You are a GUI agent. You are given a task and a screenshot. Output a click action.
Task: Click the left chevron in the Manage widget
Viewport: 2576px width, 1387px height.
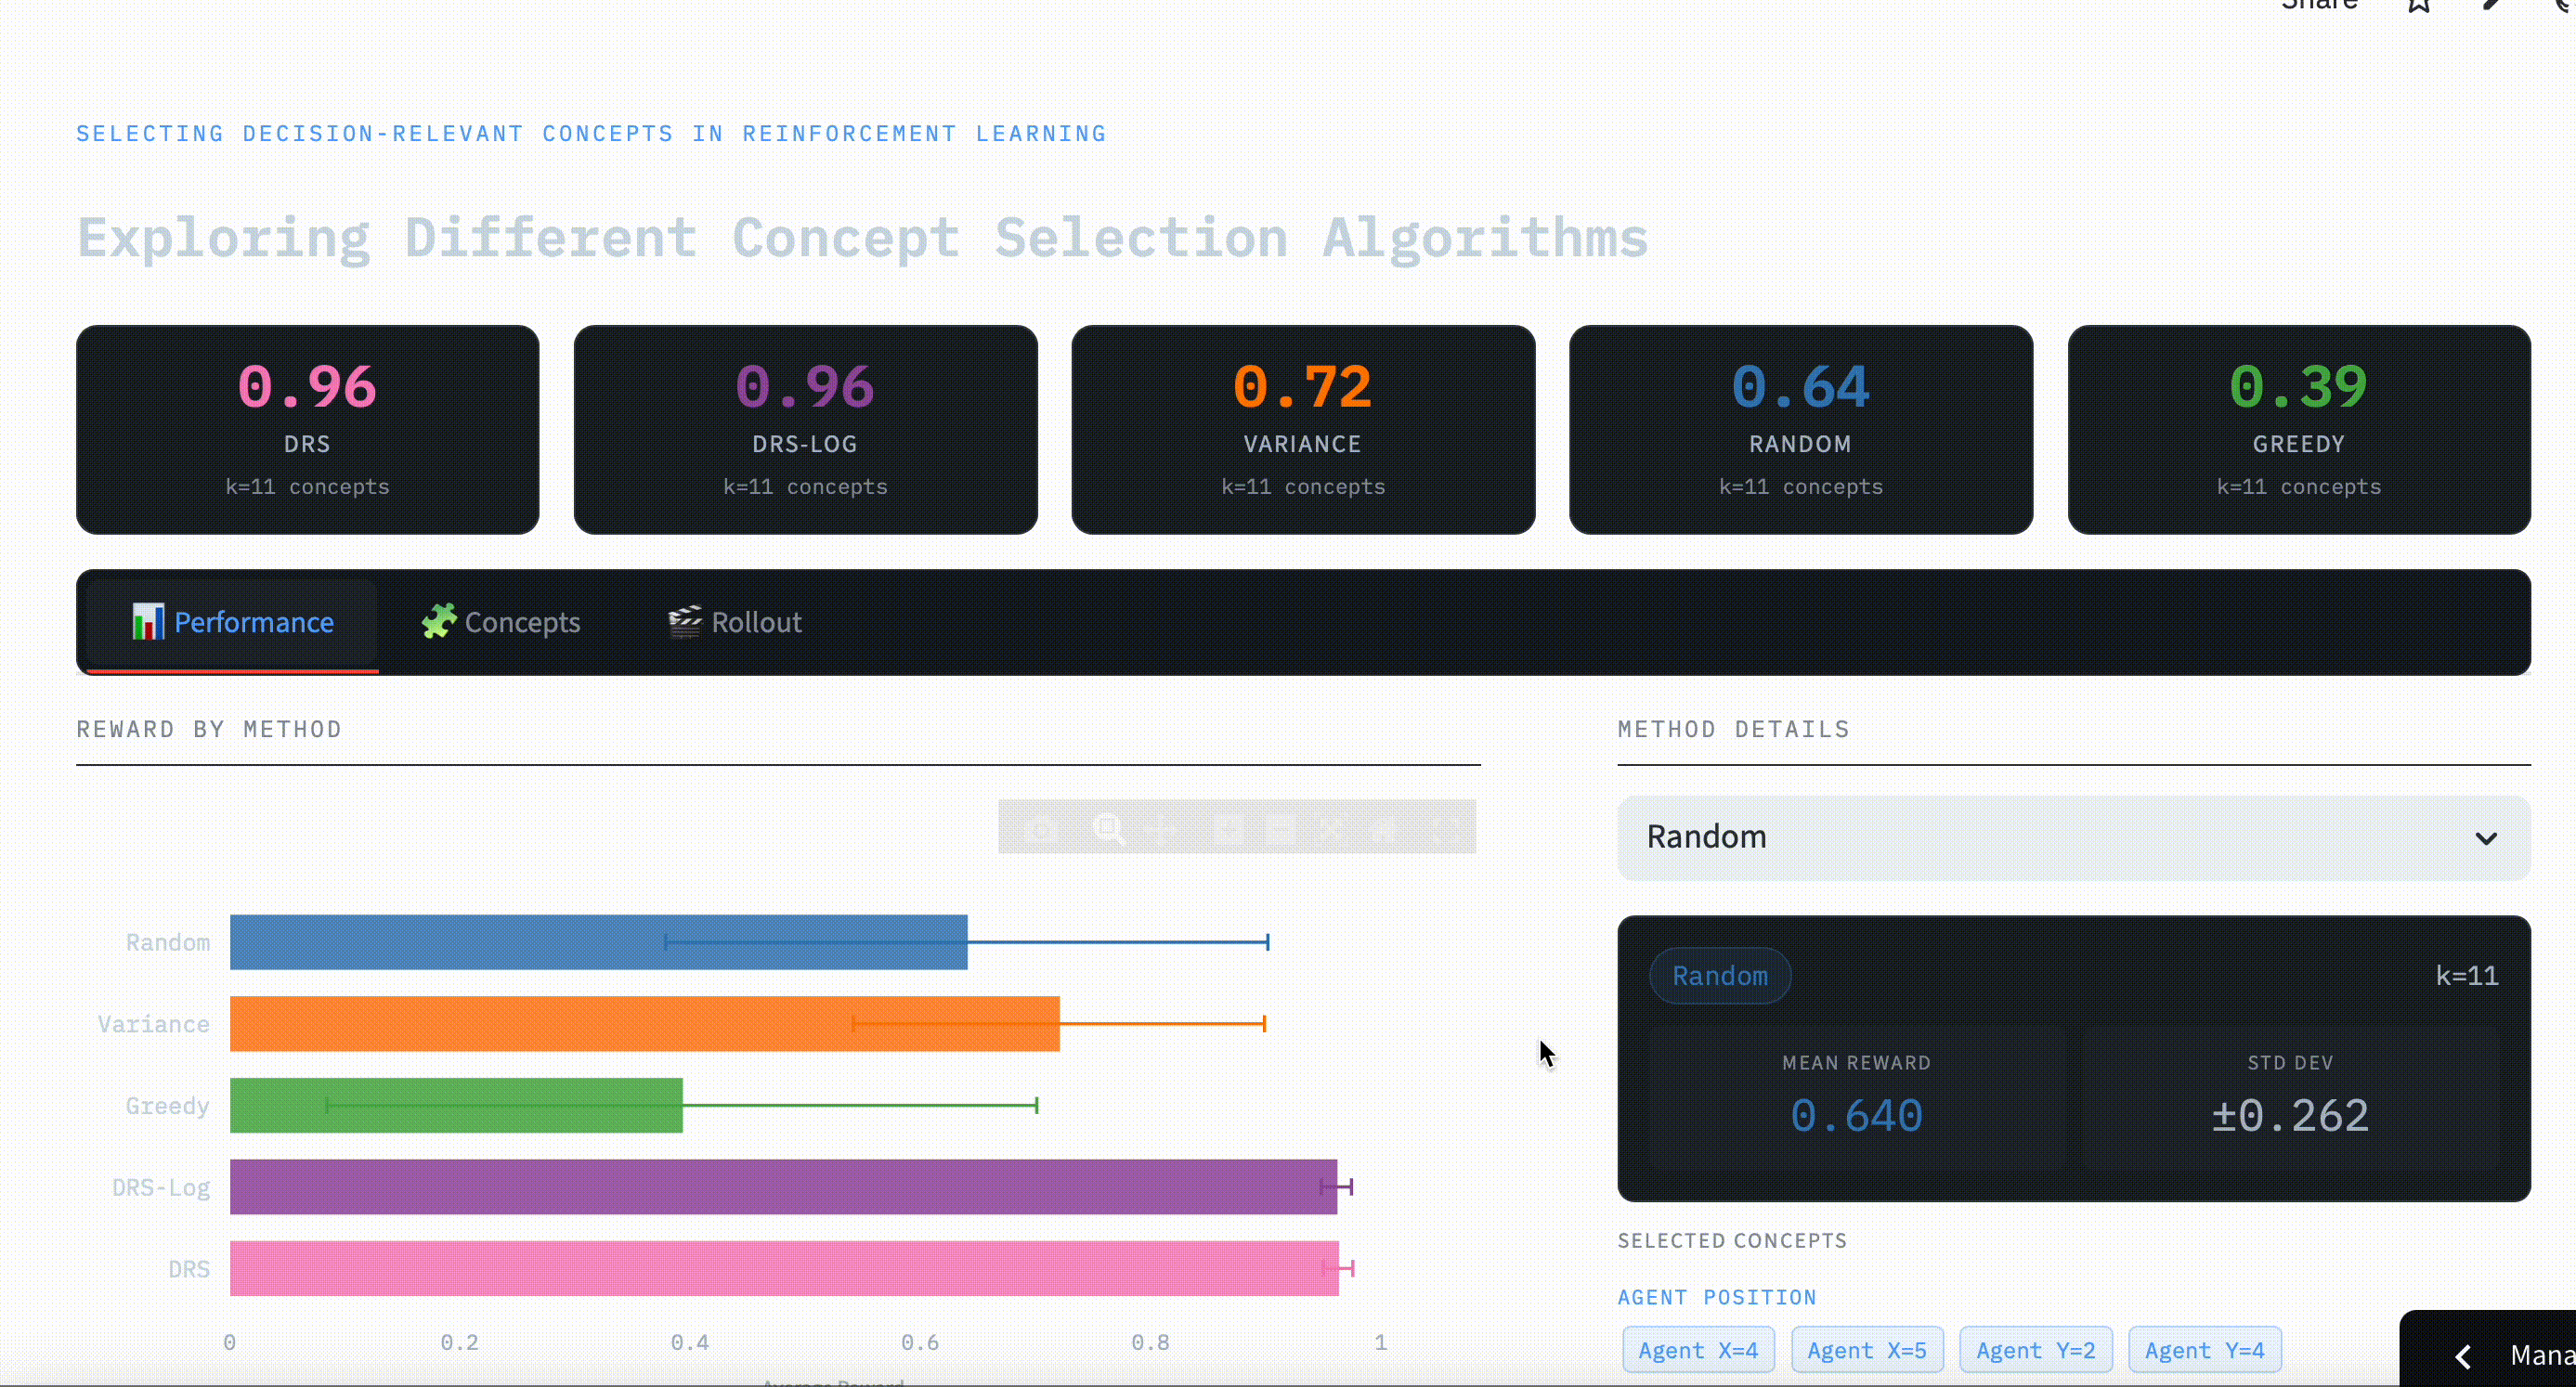click(x=2462, y=1356)
